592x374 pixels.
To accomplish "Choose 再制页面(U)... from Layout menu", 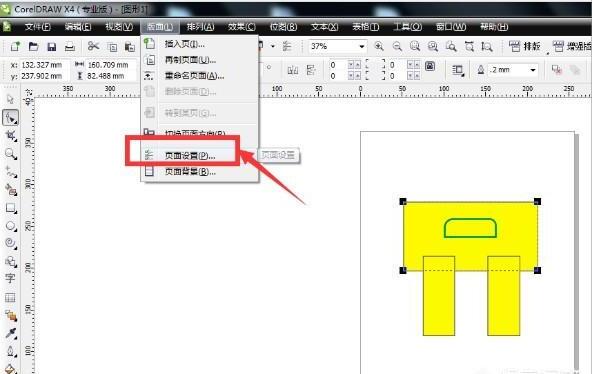I will pos(200,60).
